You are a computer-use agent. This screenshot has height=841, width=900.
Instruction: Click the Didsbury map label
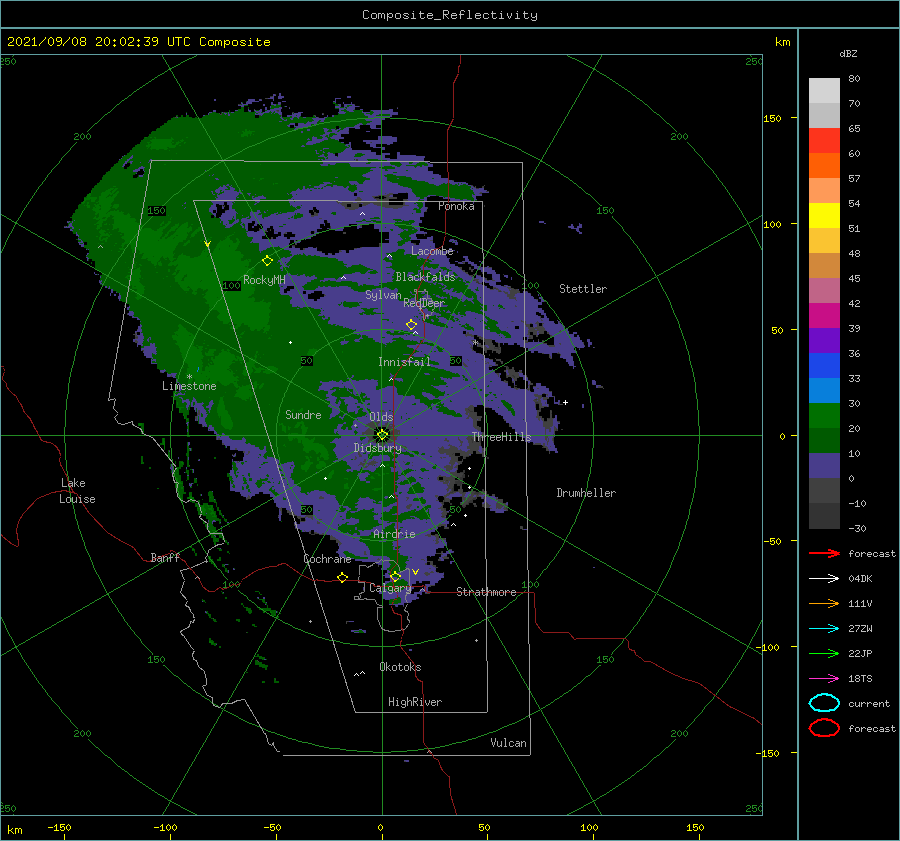click(x=377, y=448)
